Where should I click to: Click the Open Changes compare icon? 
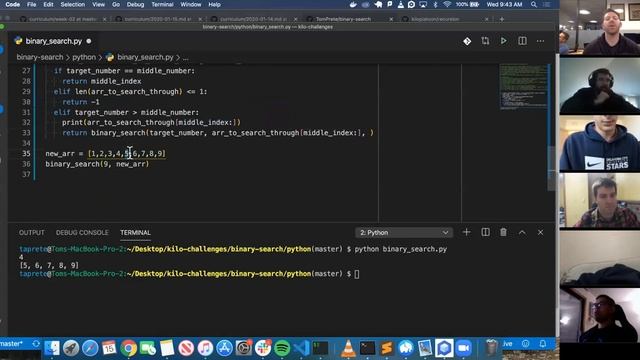[x=485, y=41]
